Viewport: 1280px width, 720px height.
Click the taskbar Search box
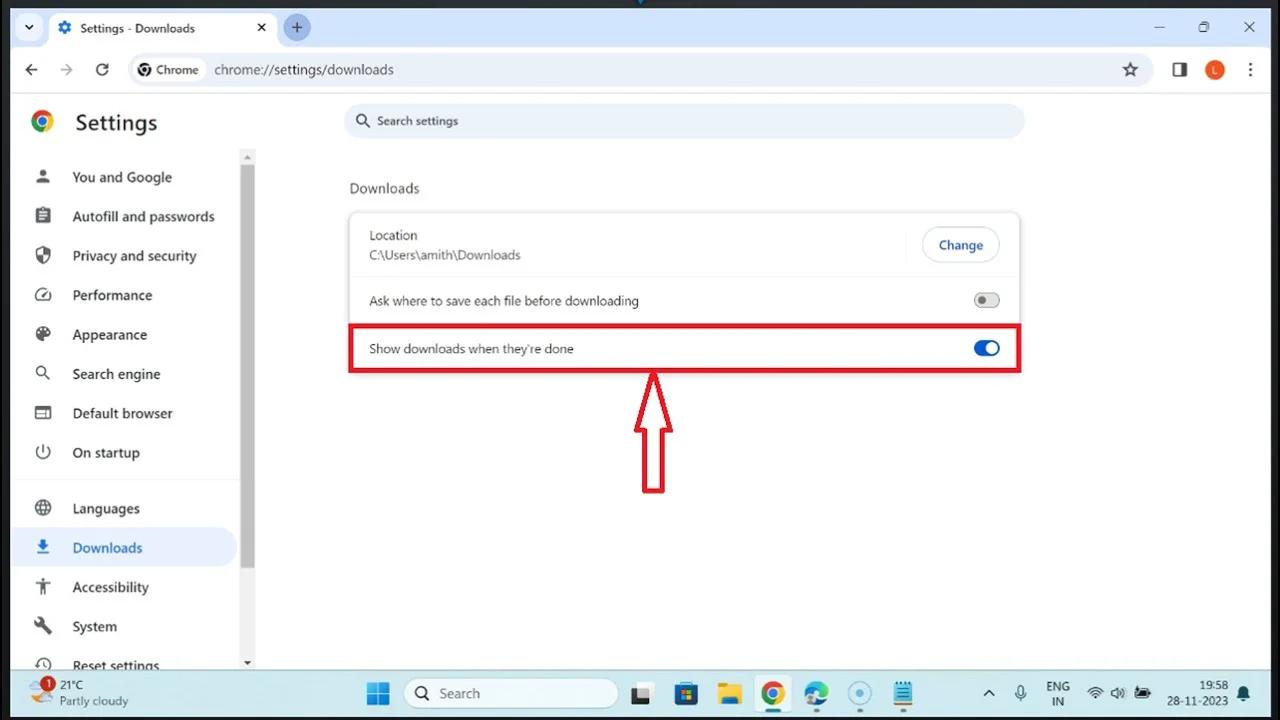click(511, 693)
